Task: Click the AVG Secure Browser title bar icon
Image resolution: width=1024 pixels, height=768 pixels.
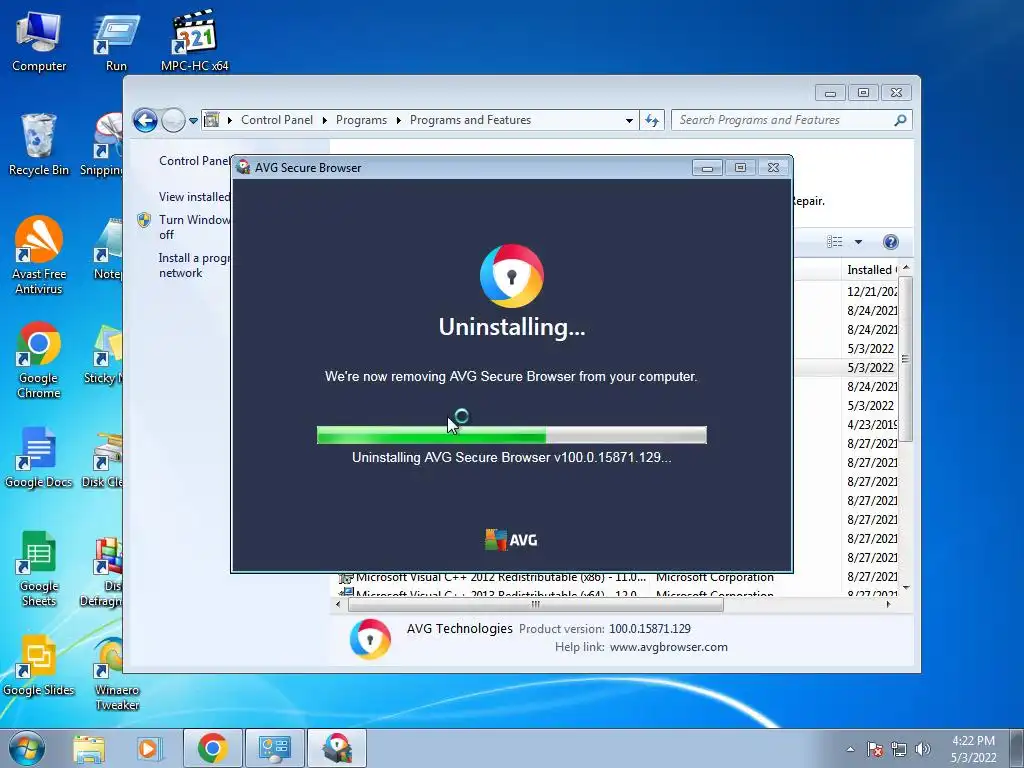Action: (x=244, y=167)
